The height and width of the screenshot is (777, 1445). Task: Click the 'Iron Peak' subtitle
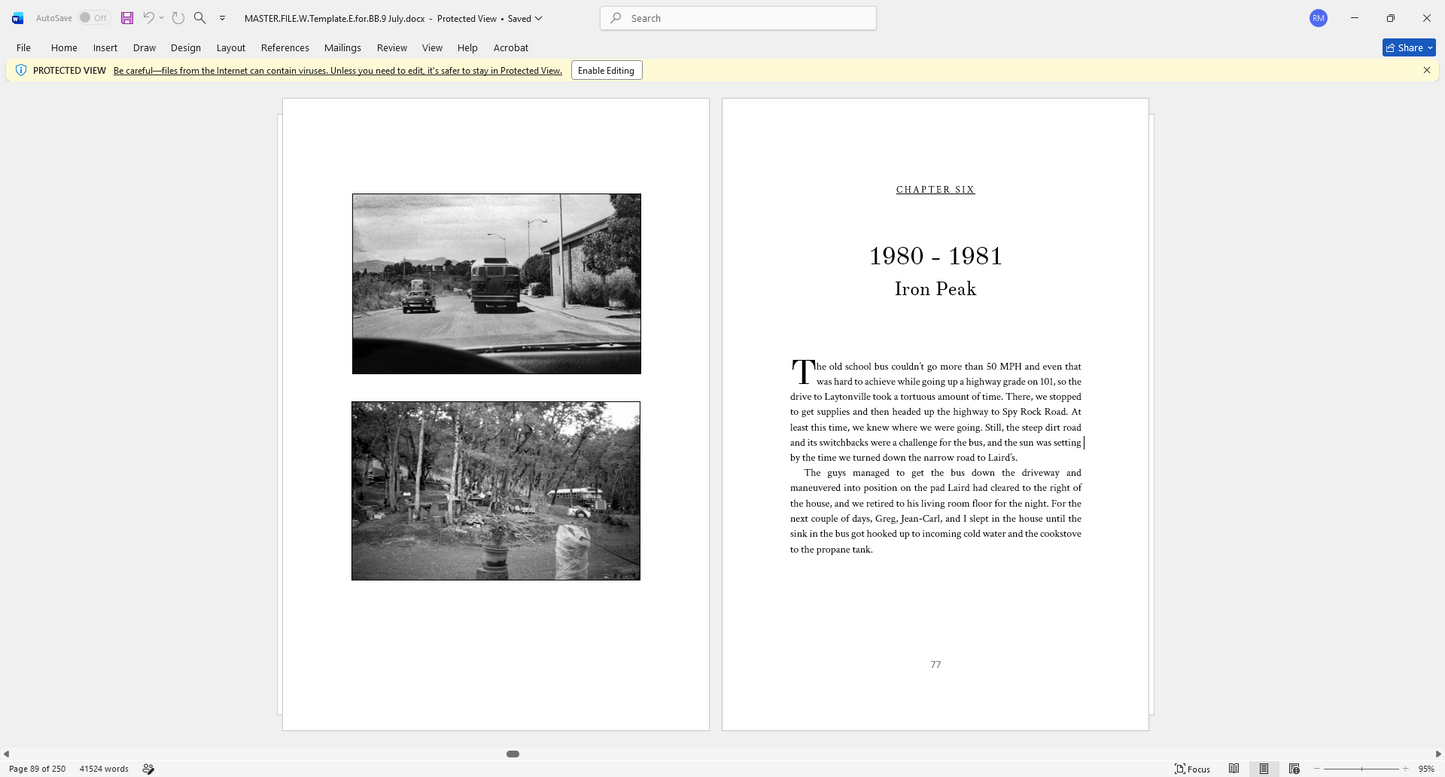coord(935,289)
